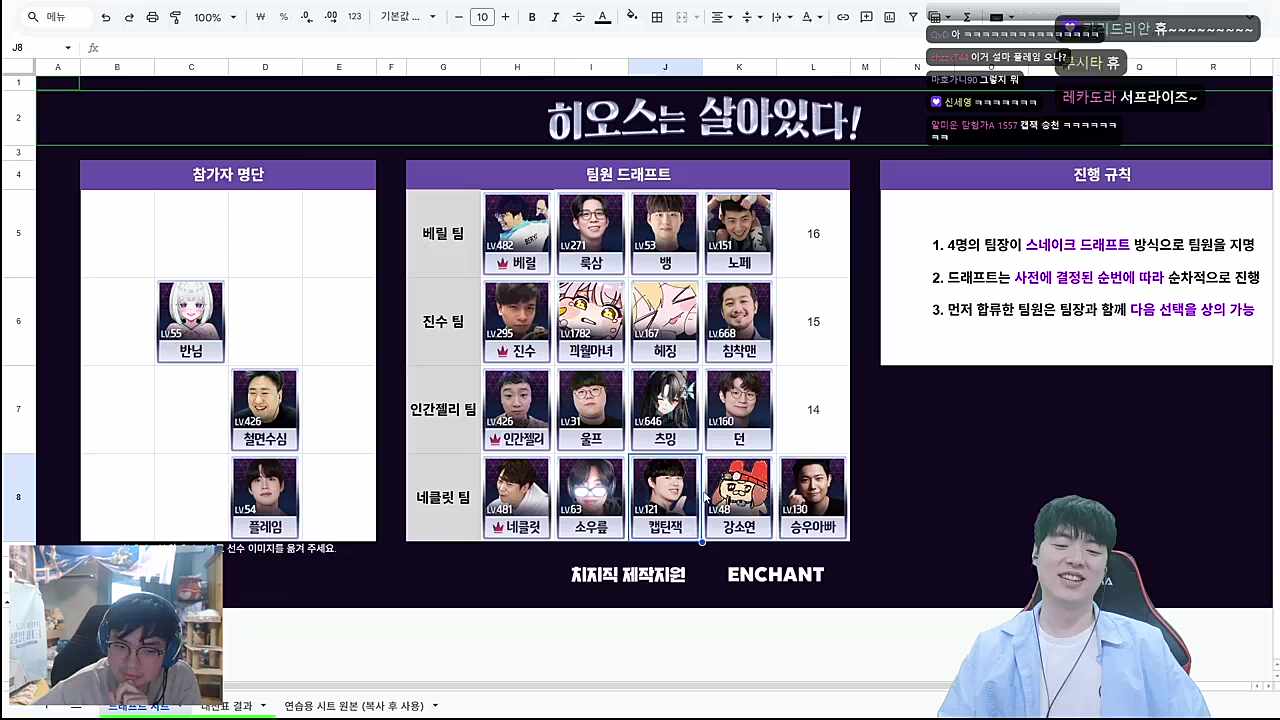Expand 연습용 시트 원본 tab menu arrow
Viewport: 1280px width, 720px height.
click(435, 706)
